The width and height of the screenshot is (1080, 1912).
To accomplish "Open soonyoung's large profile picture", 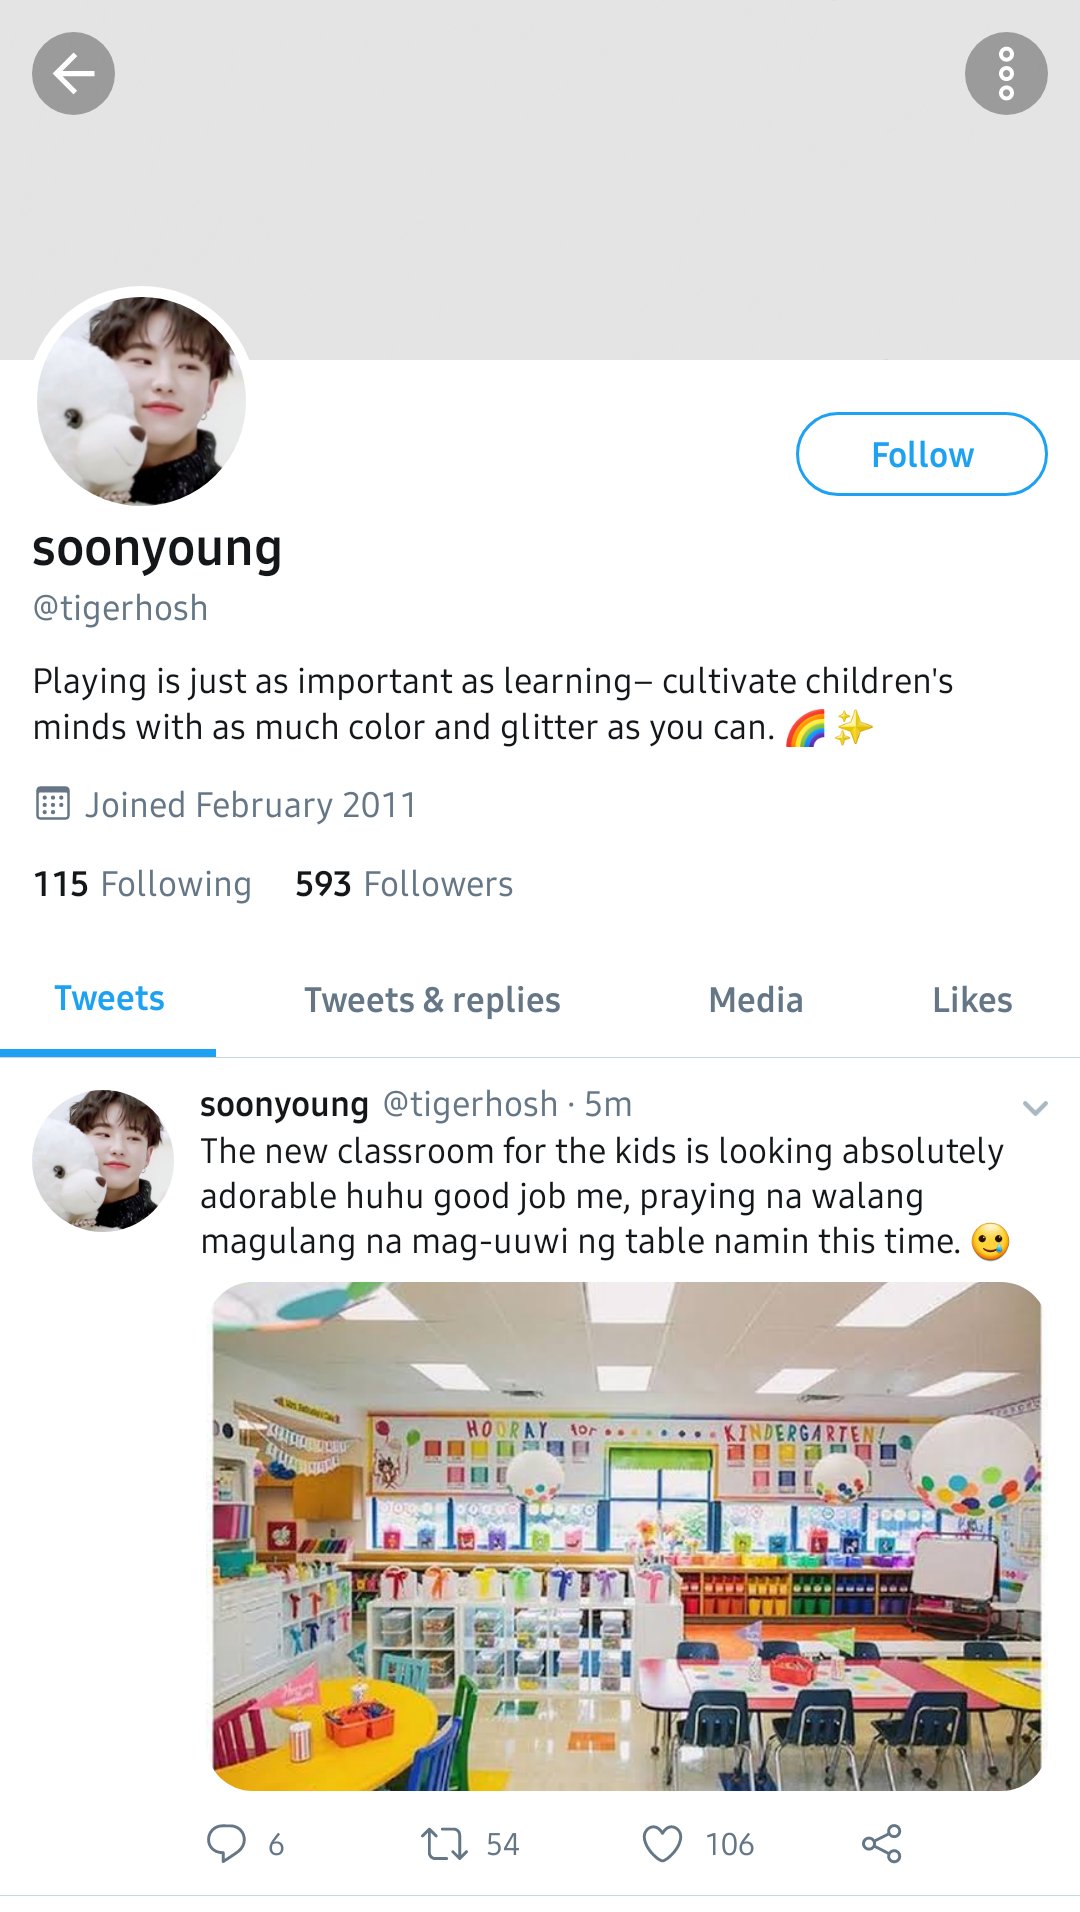I will (141, 400).
